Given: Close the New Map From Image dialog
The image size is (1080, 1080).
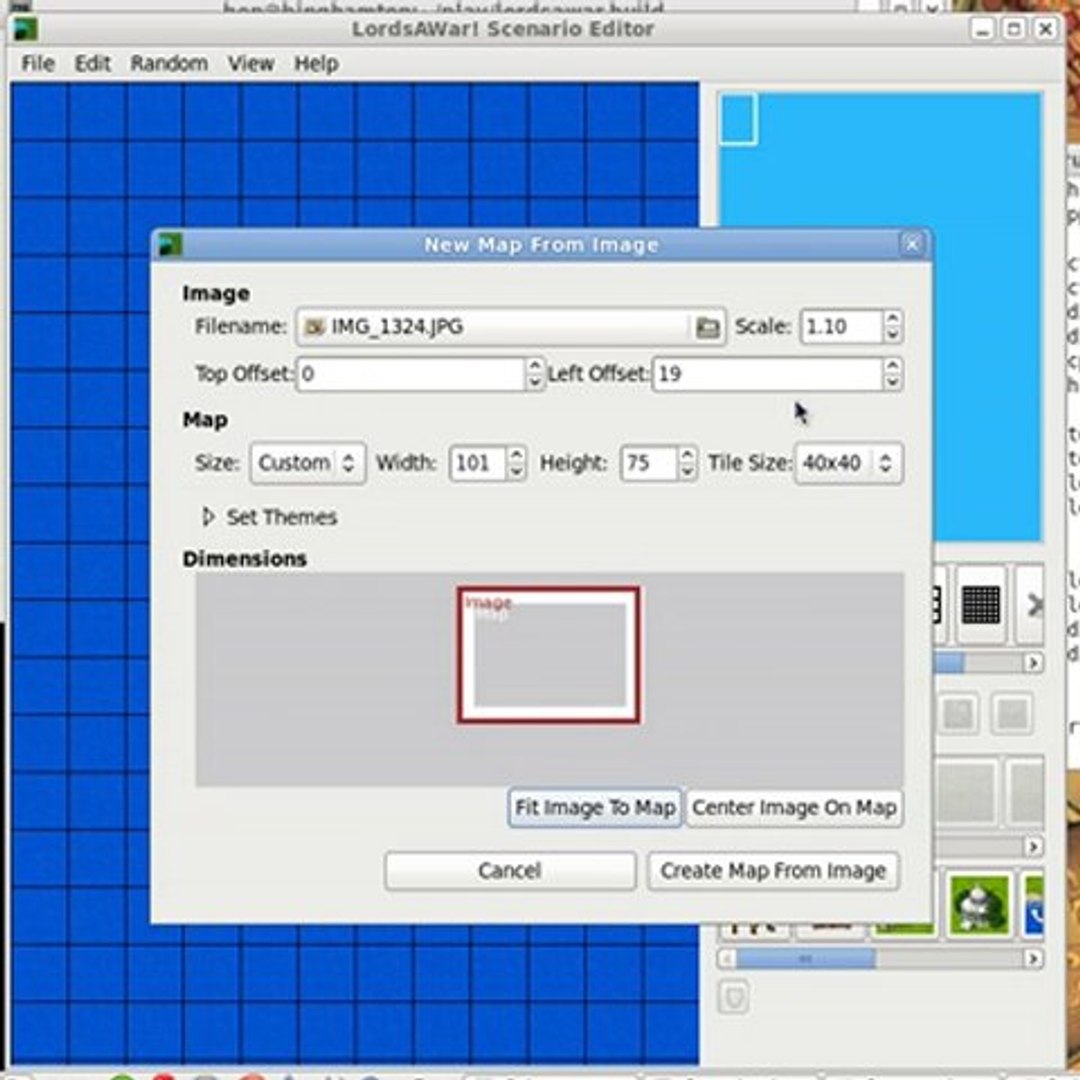Looking at the screenshot, I should click(913, 244).
